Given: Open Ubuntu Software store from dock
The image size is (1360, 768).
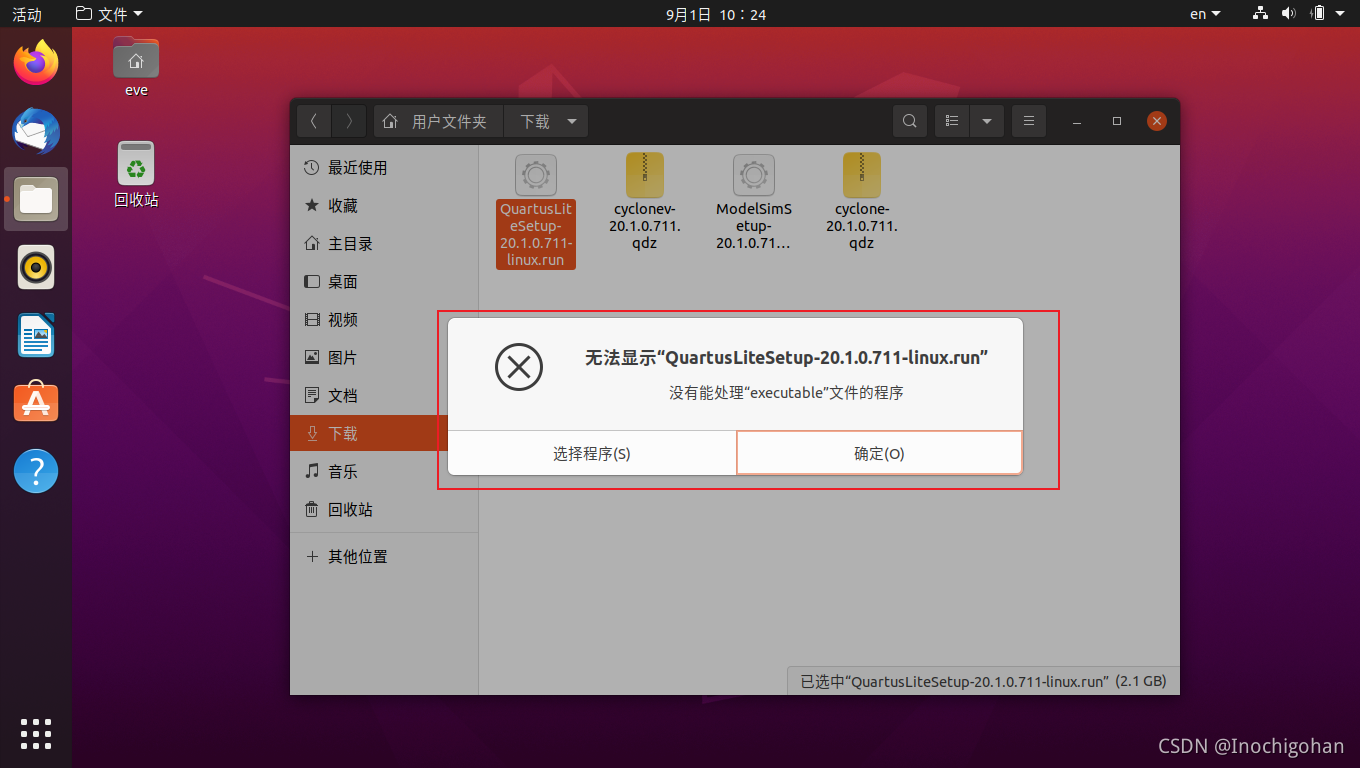Looking at the screenshot, I should point(36,402).
